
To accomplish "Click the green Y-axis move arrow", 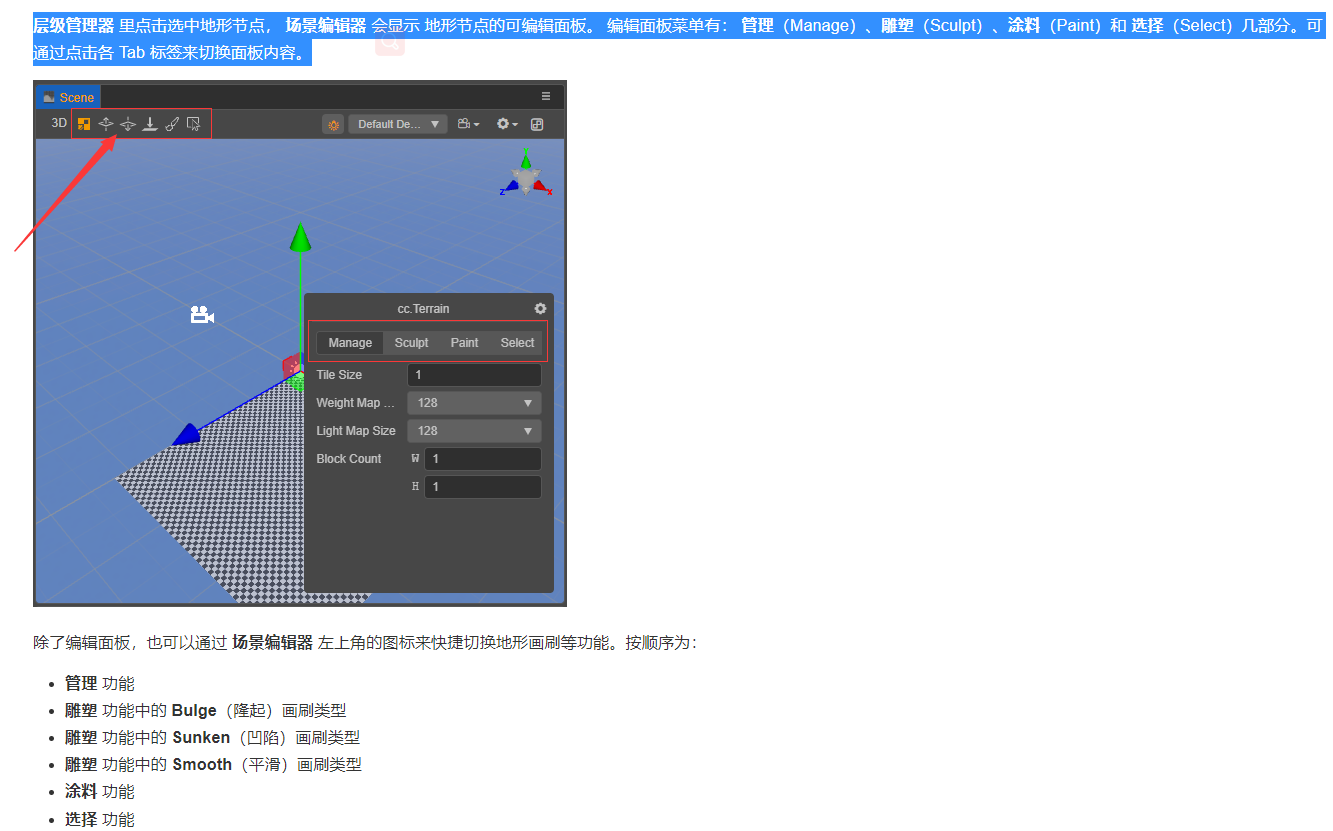I will 300,239.
